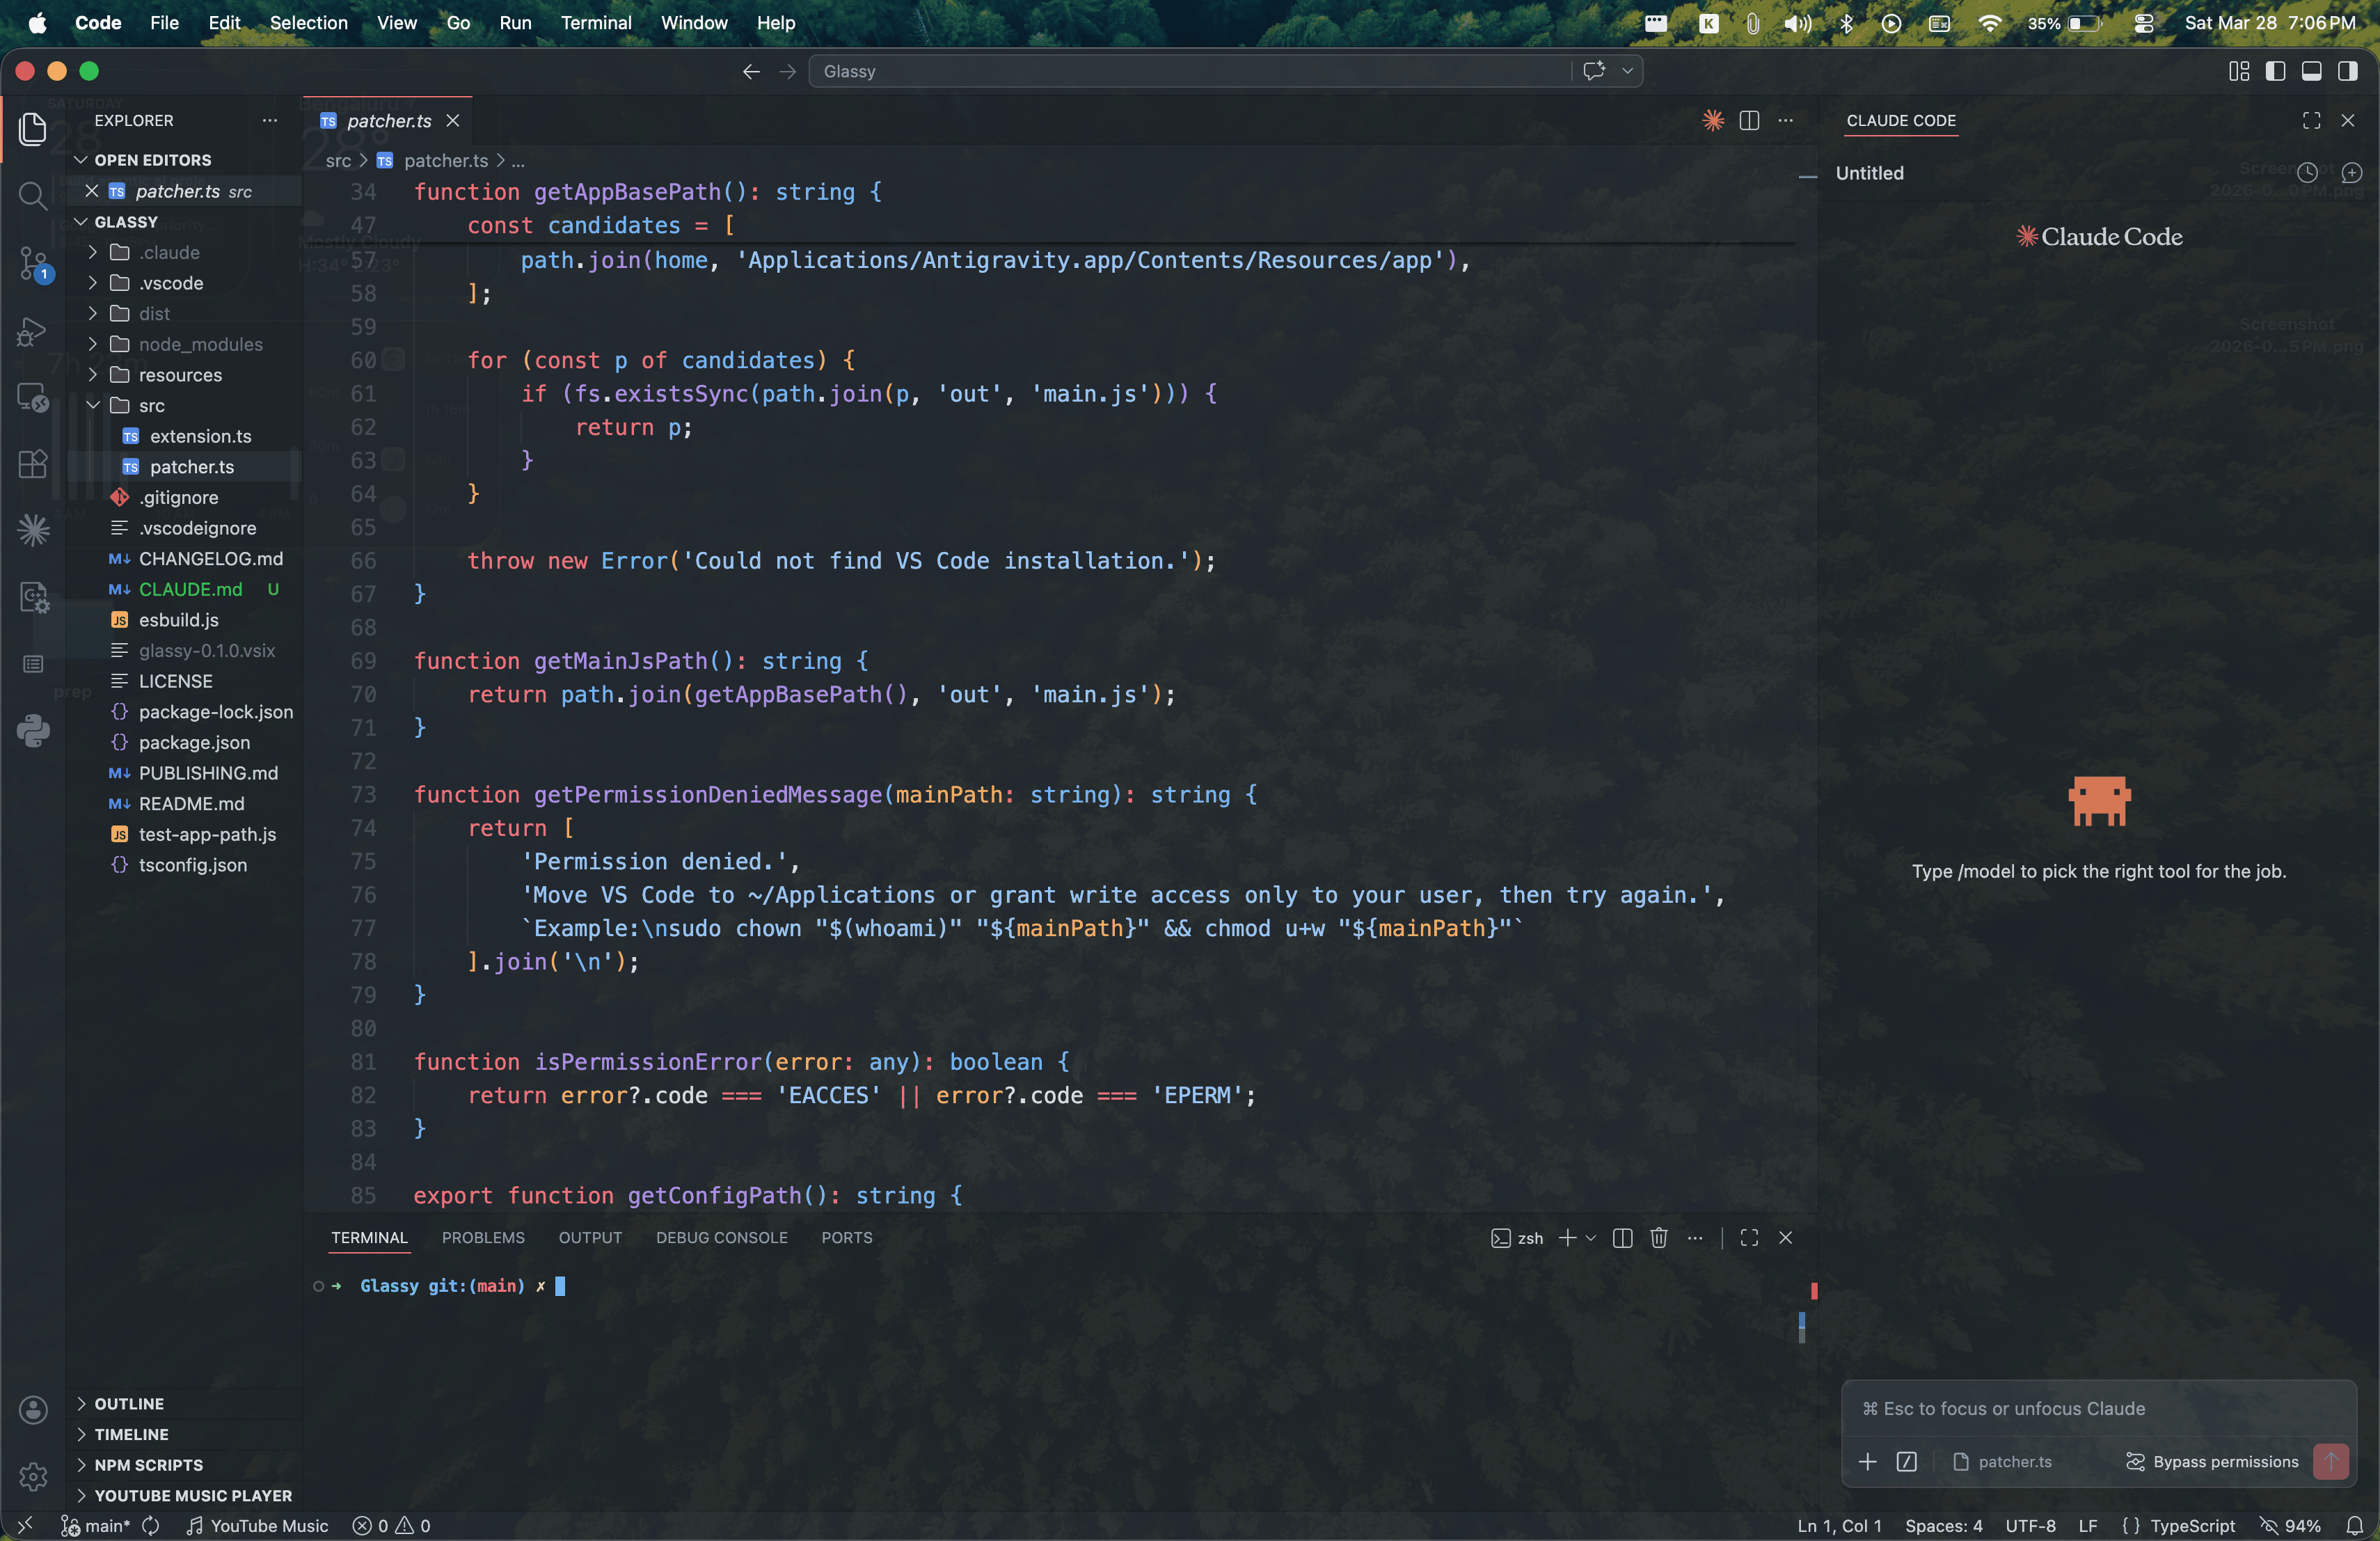
Task: Maximize the Claude Code panel
Action: (x=2311, y=120)
